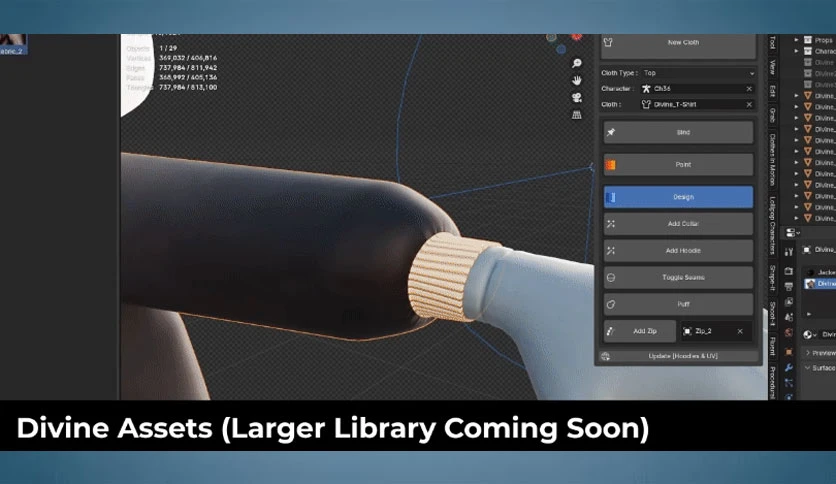The width and height of the screenshot is (836, 484).
Task: Click the Puff button
Action: click(x=679, y=304)
